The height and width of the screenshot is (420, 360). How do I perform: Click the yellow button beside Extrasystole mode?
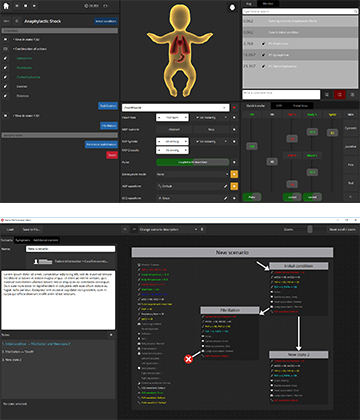pyautogui.click(x=234, y=174)
